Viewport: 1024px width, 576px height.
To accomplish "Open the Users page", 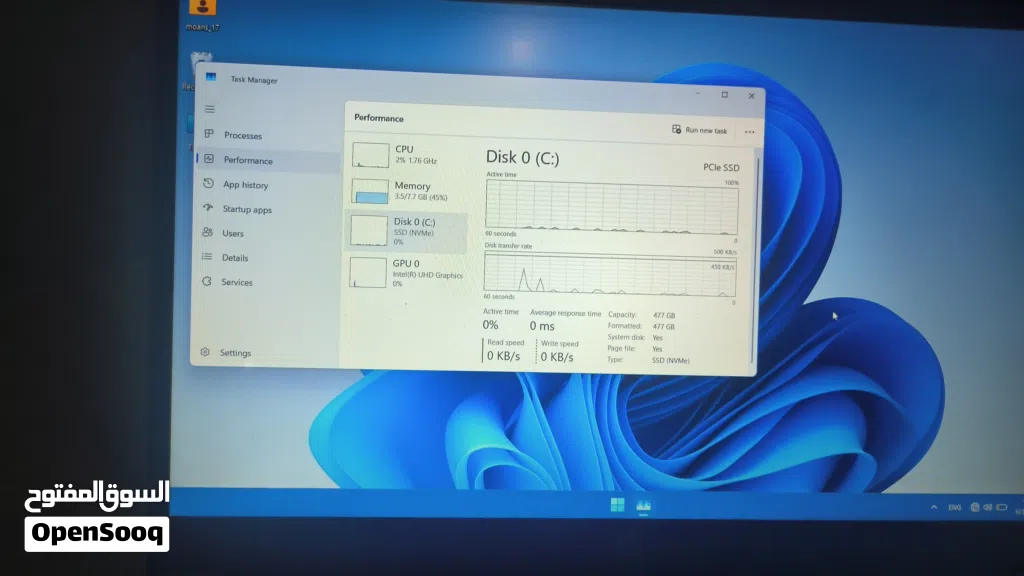I will (232, 234).
